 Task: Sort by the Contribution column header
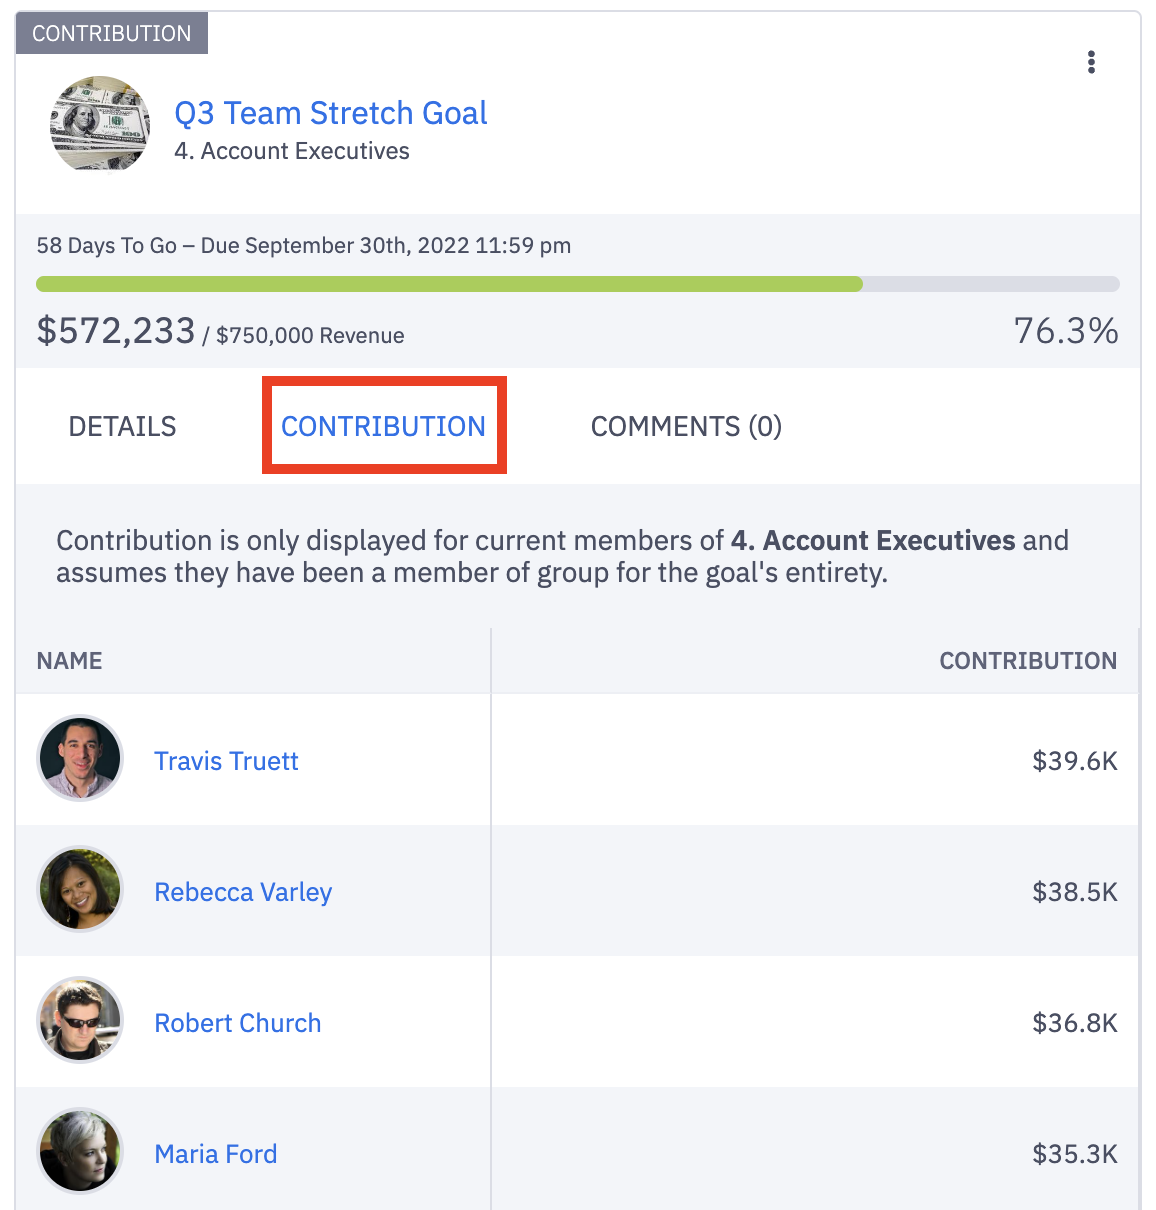pos(1028,661)
